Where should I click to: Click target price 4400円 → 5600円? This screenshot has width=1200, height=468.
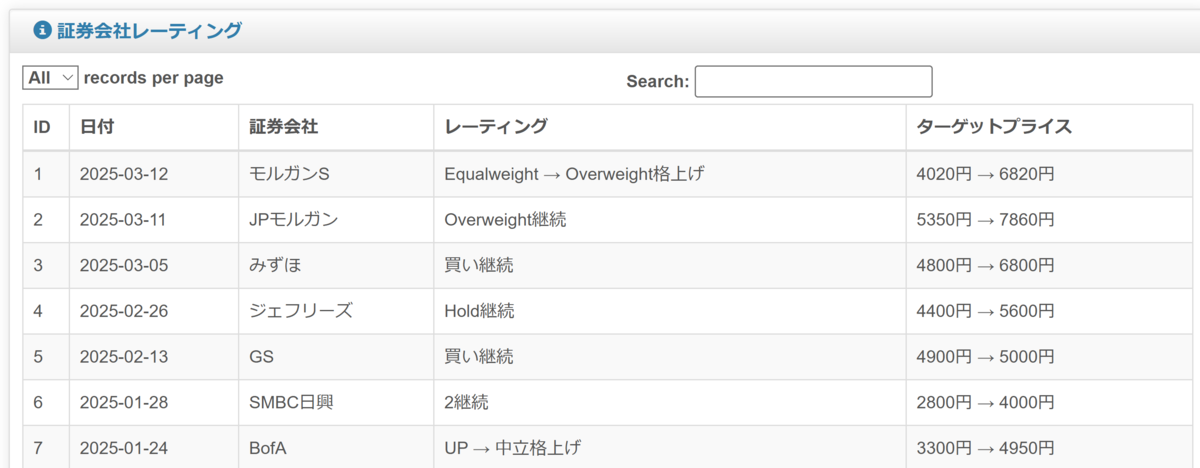click(1049, 311)
